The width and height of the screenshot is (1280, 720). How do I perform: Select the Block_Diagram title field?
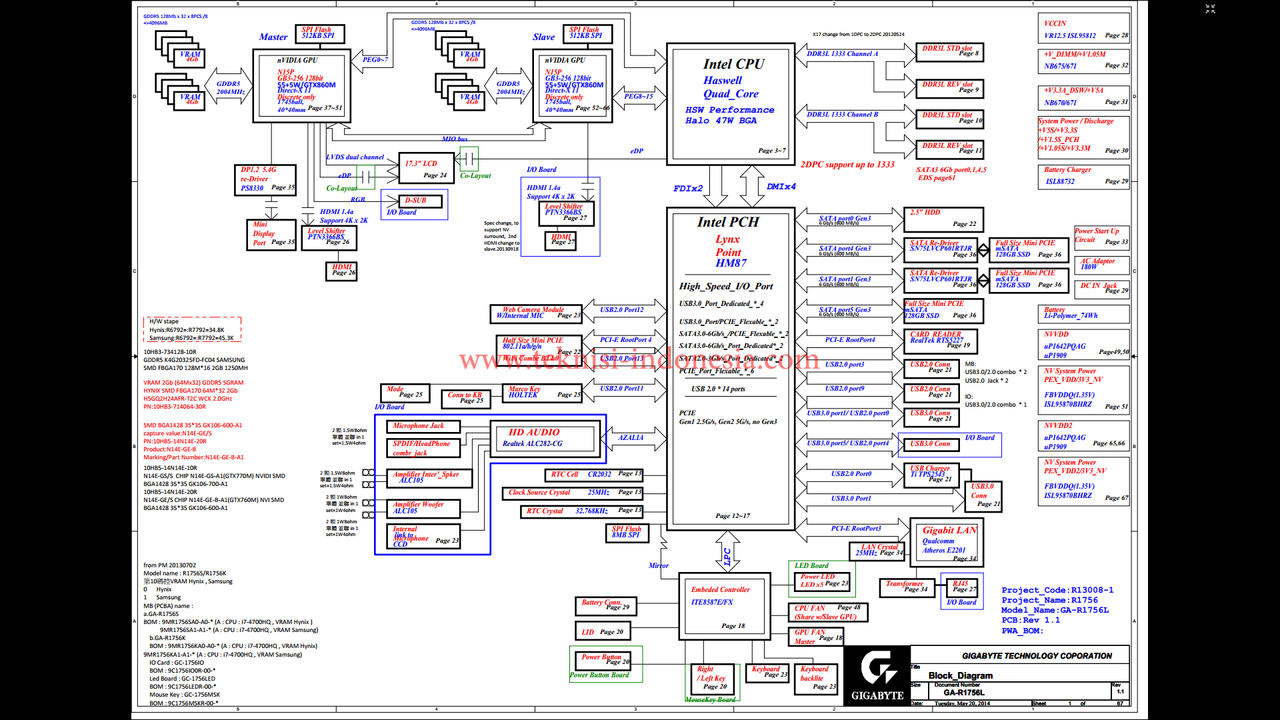1020,676
